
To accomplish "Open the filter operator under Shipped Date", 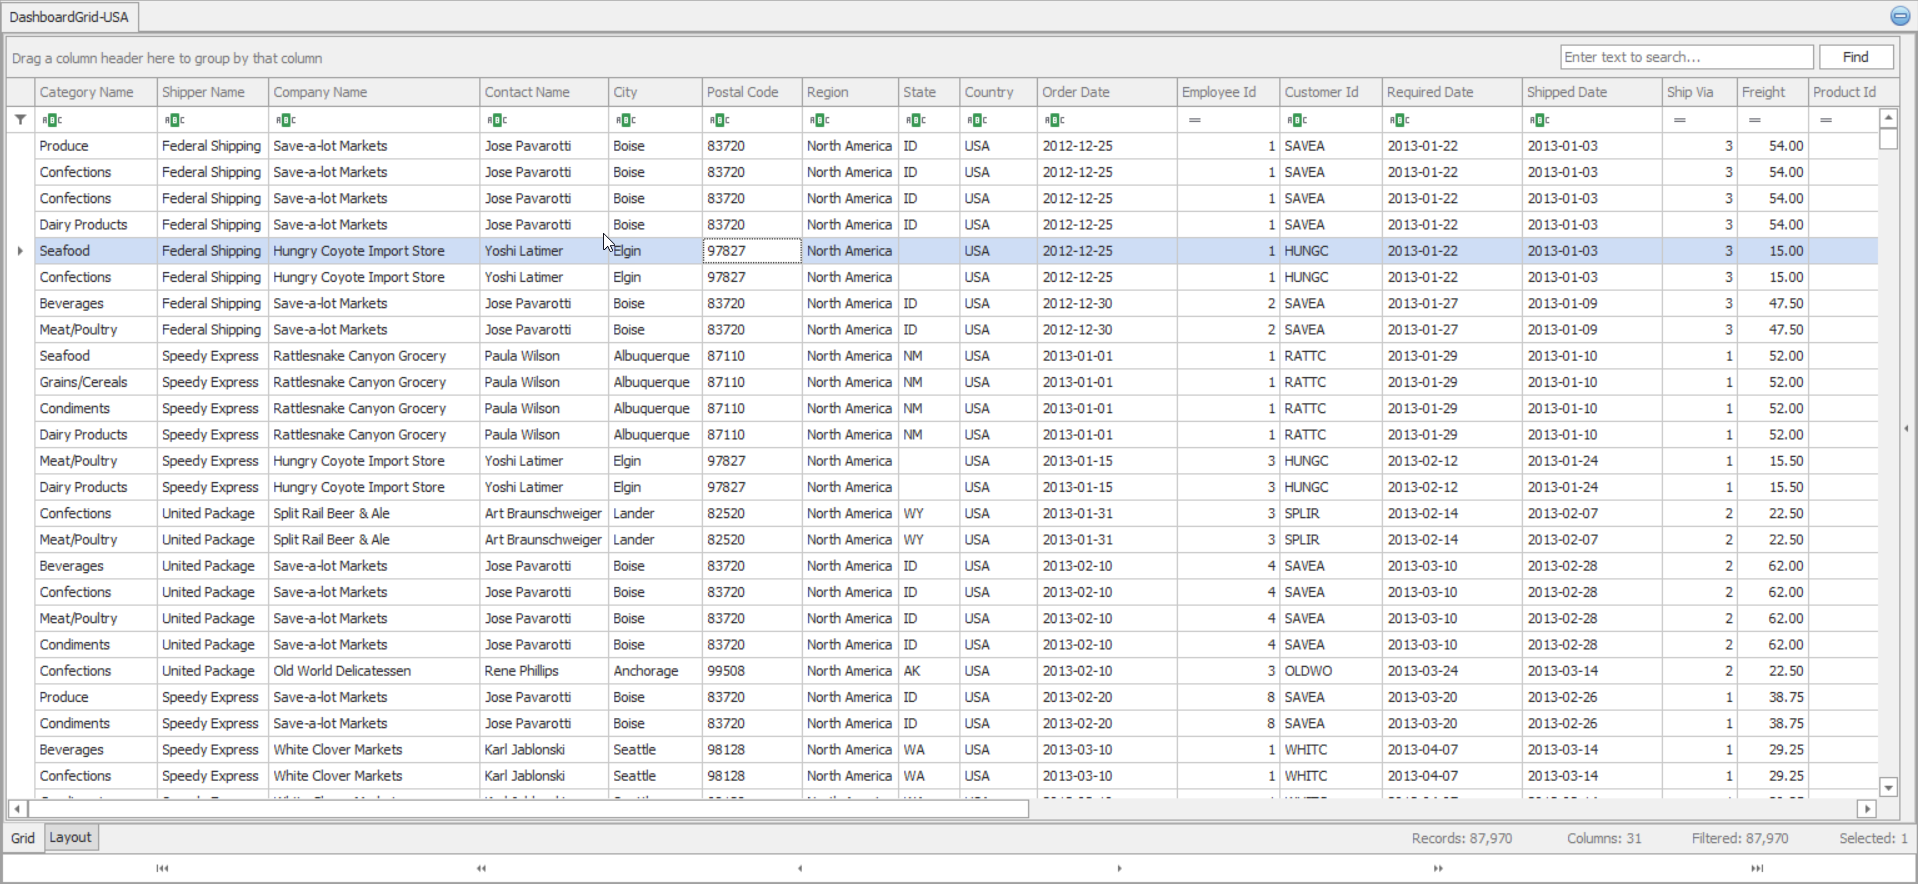I will [1540, 120].
